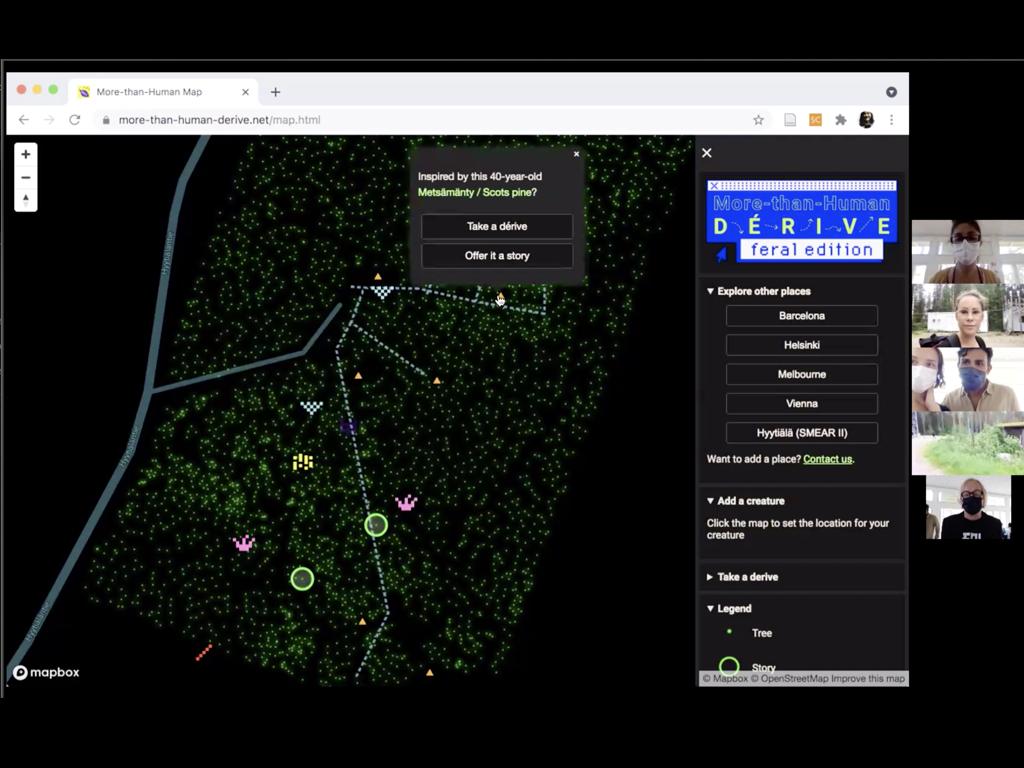Open the Chrome three-dot menu
Viewport: 1024px width, 768px height.
[x=891, y=120]
